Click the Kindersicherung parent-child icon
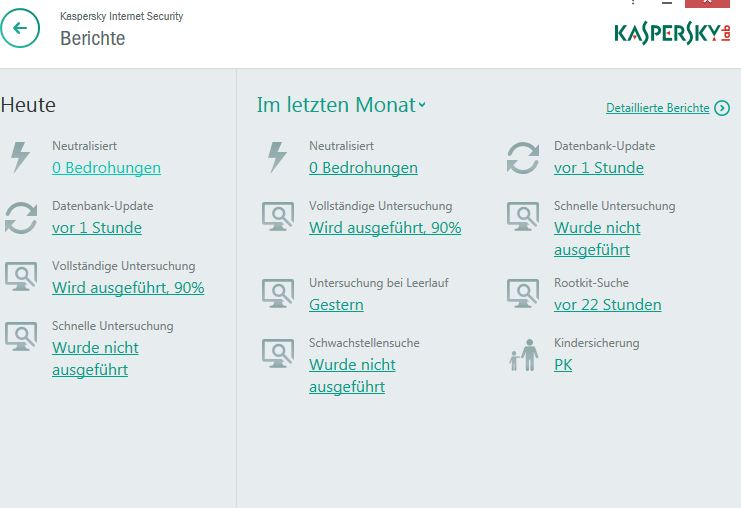The image size is (741, 508). (x=524, y=355)
